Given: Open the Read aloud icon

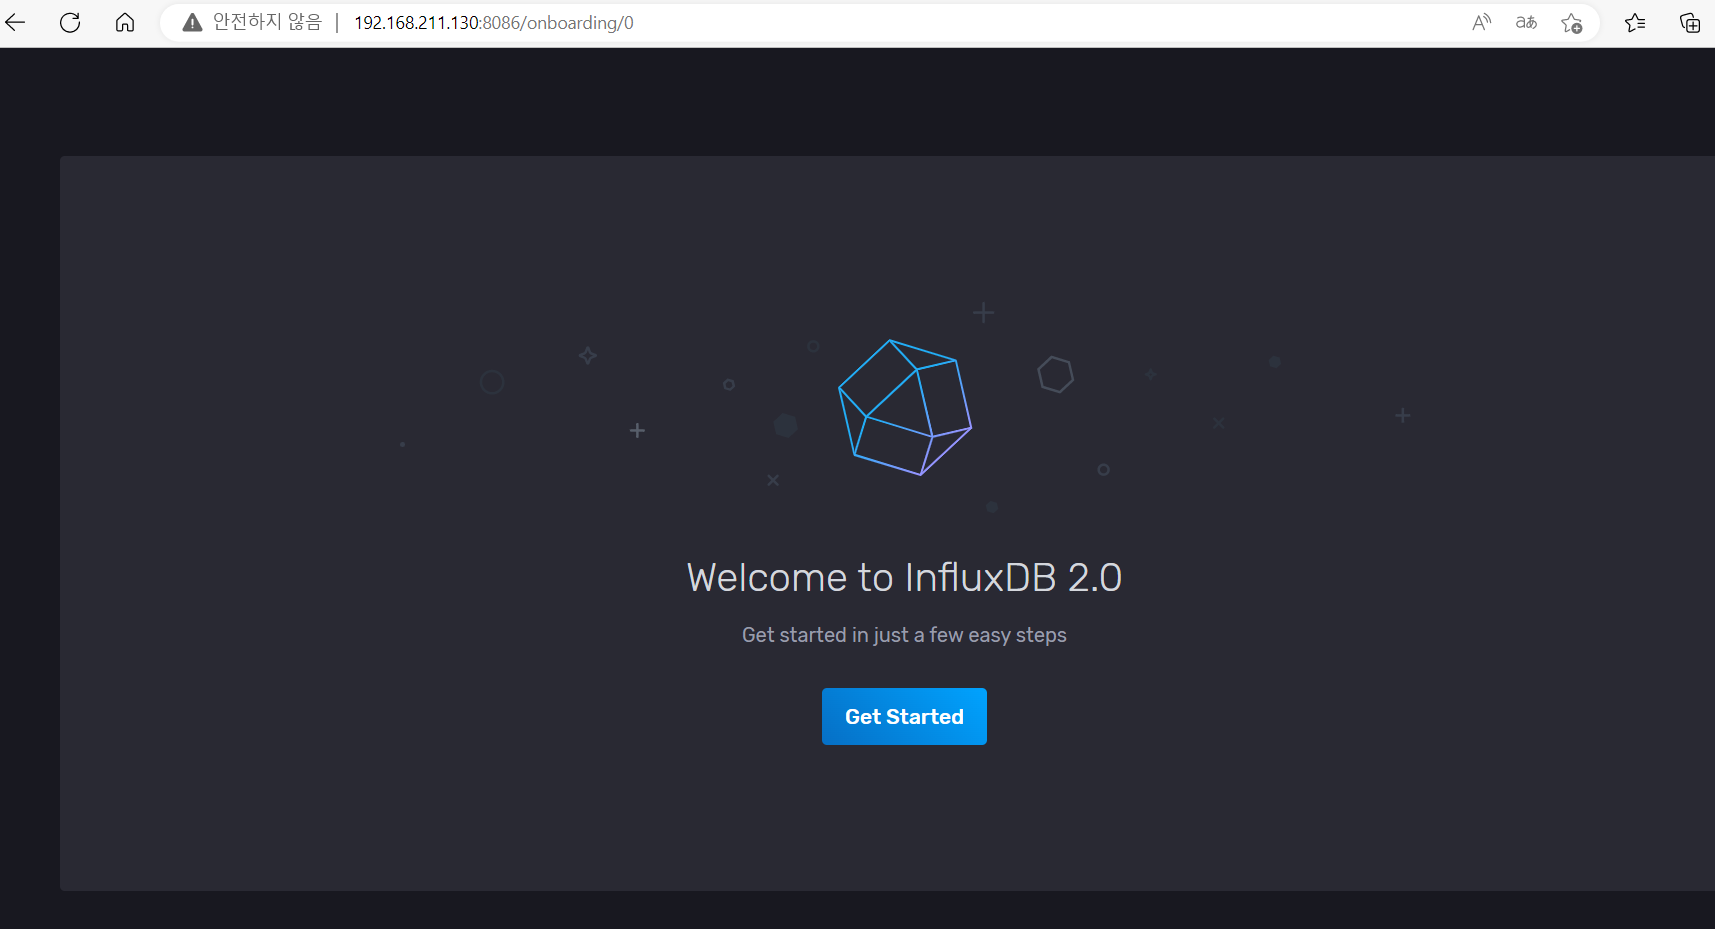Looking at the screenshot, I should (1481, 23).
